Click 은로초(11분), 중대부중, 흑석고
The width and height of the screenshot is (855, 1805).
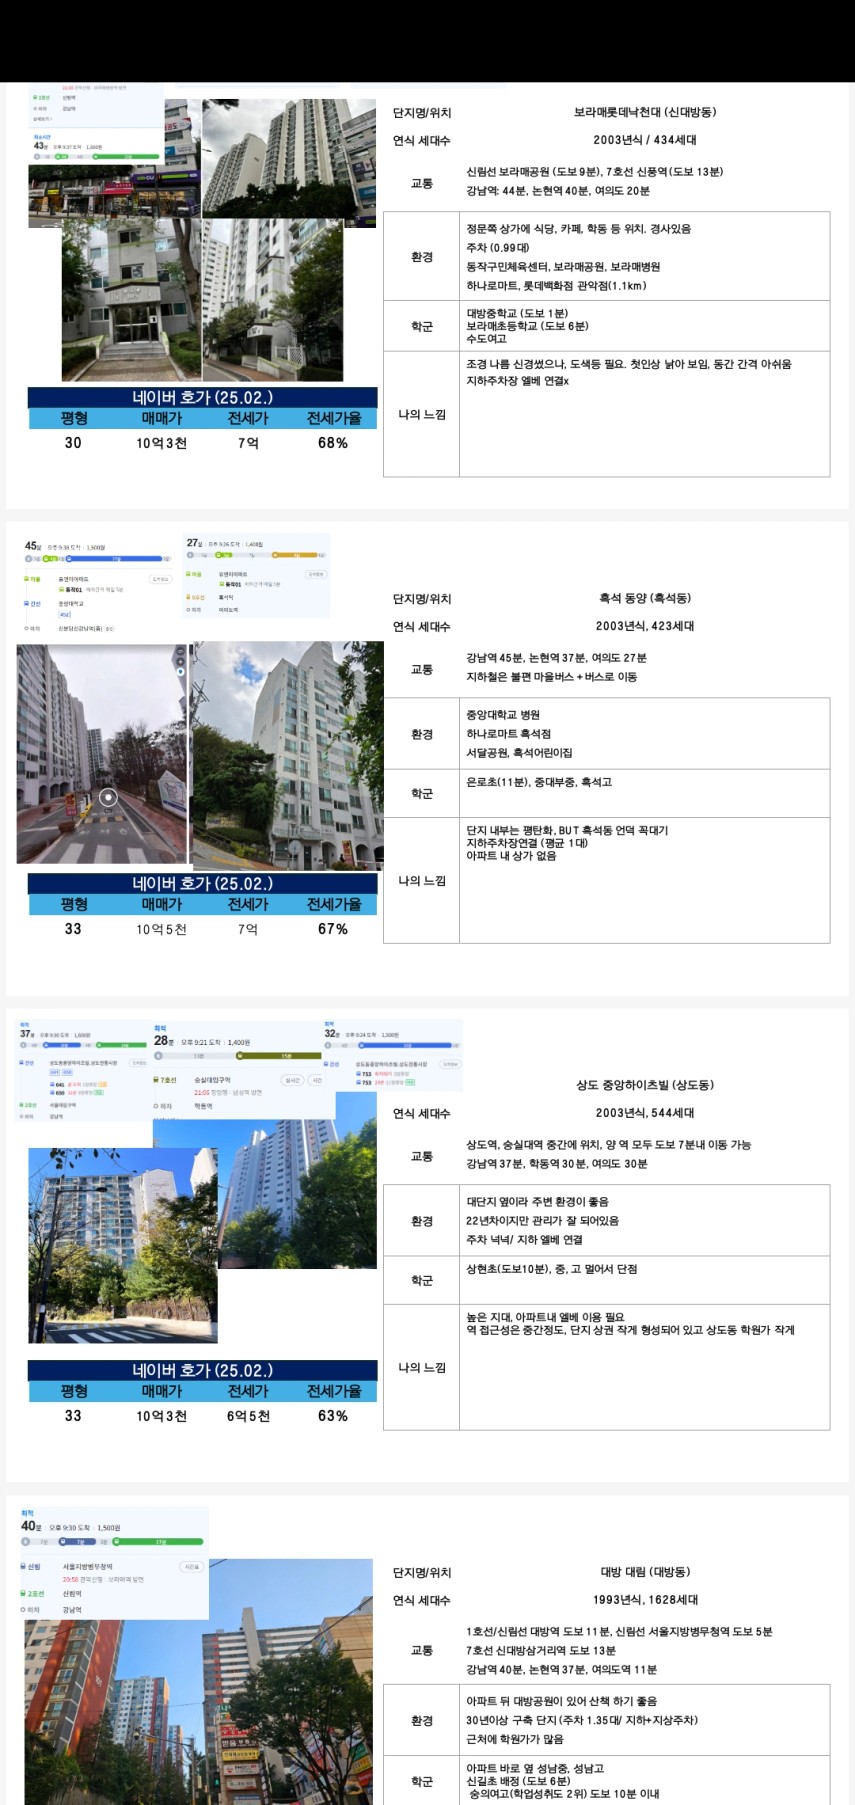coord(539,782)
